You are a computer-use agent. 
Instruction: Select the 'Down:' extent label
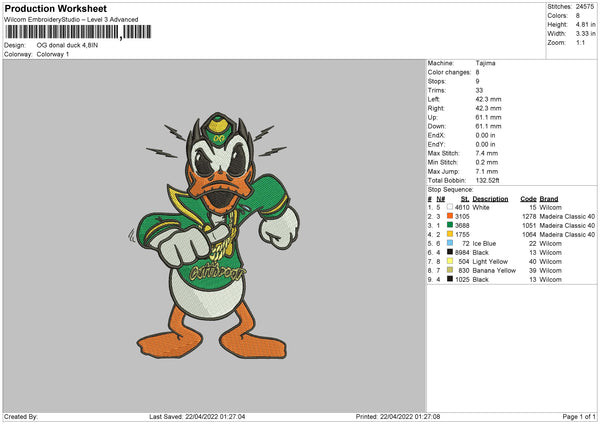point(437,126)
